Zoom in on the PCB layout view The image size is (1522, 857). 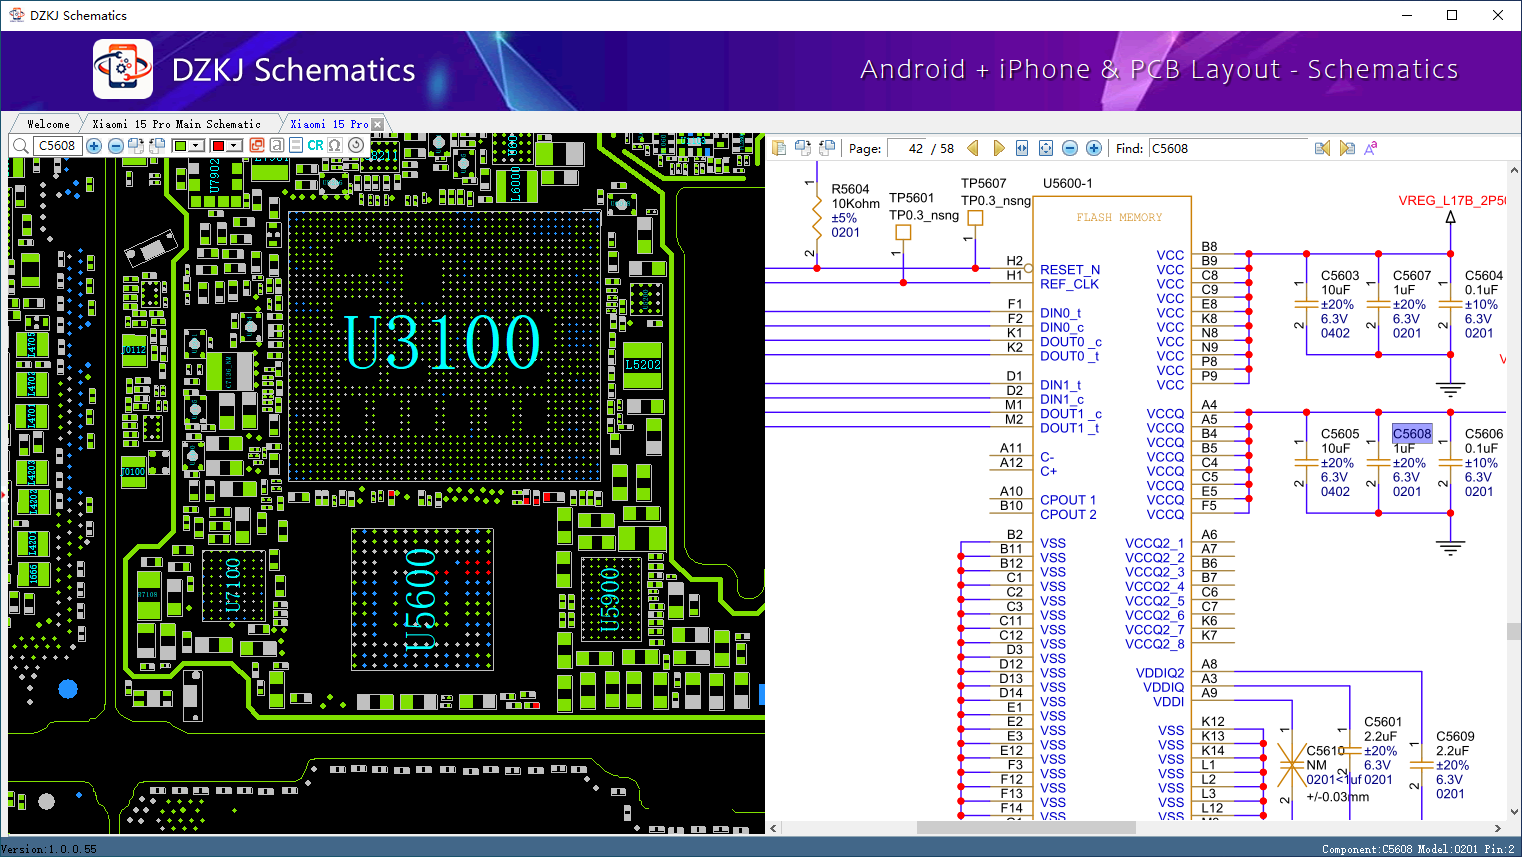(94, 146)
